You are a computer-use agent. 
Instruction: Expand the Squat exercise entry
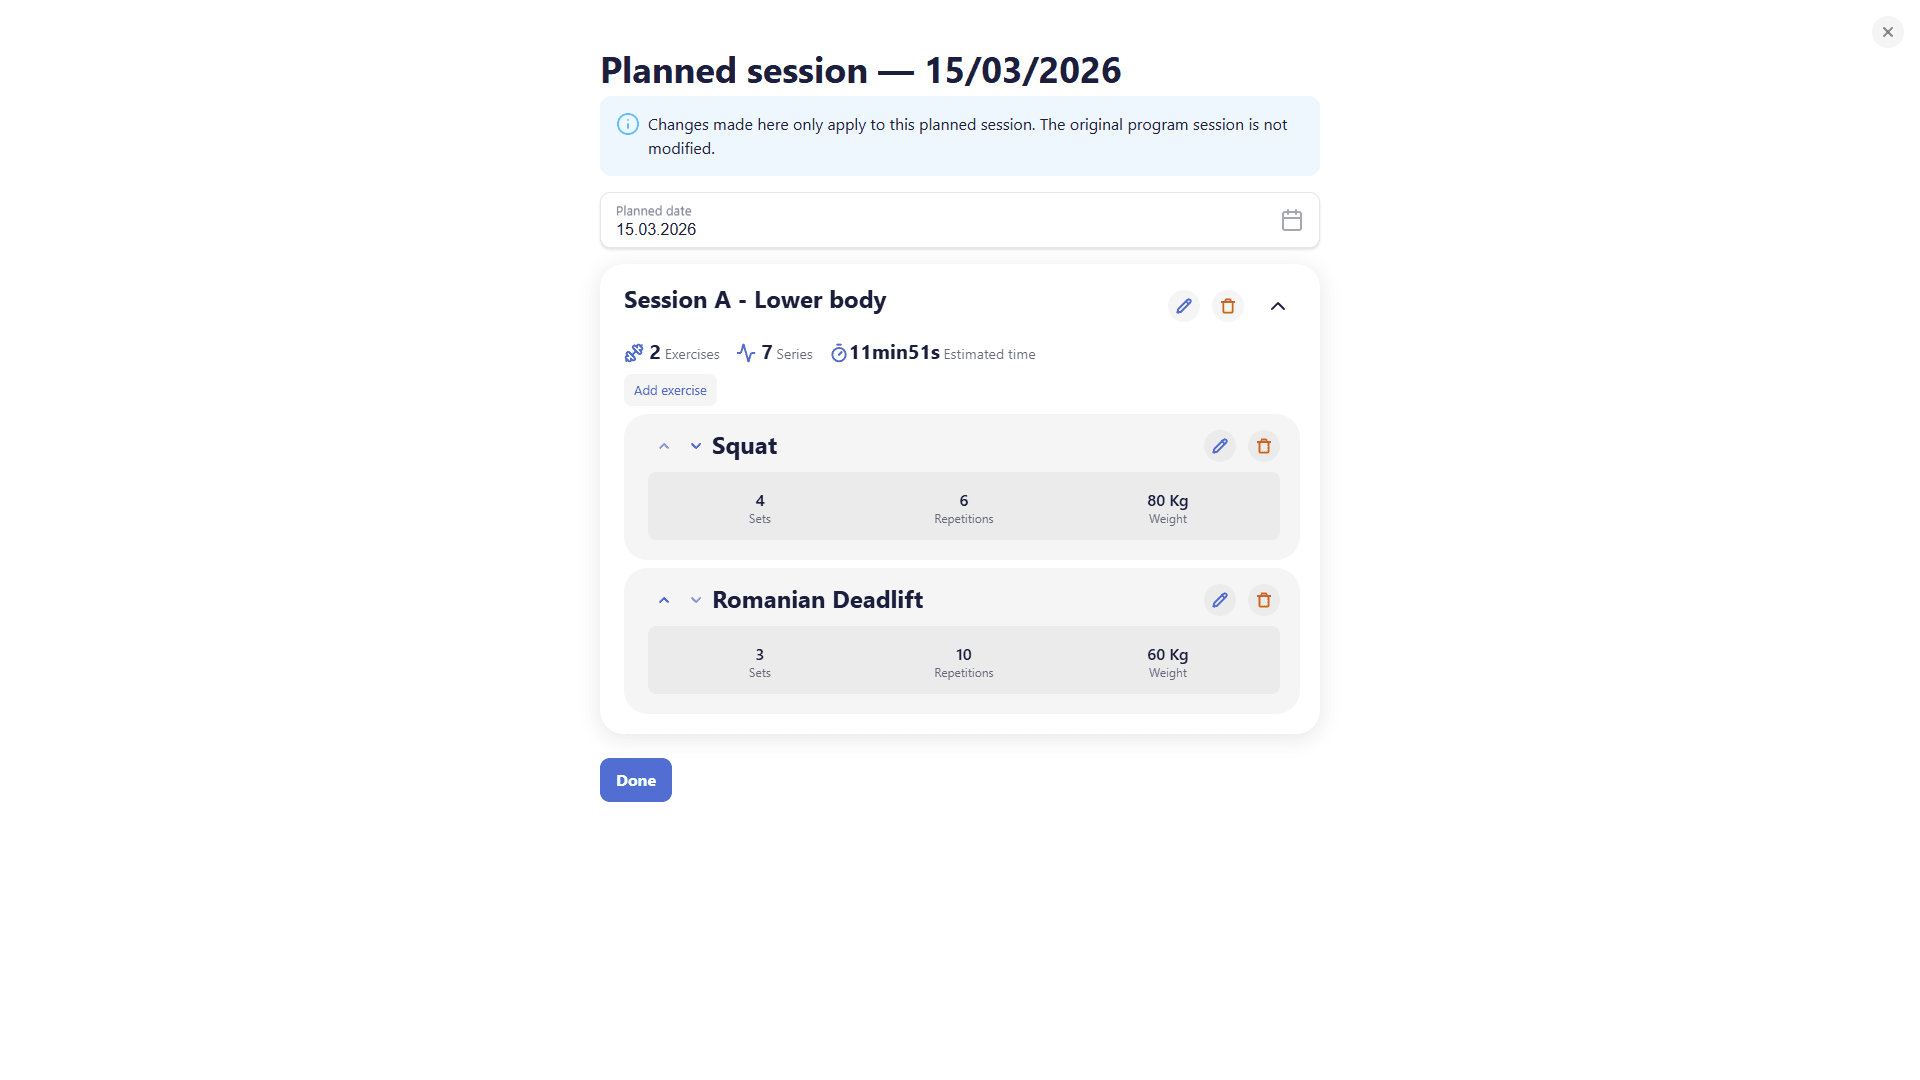(744, 446)
